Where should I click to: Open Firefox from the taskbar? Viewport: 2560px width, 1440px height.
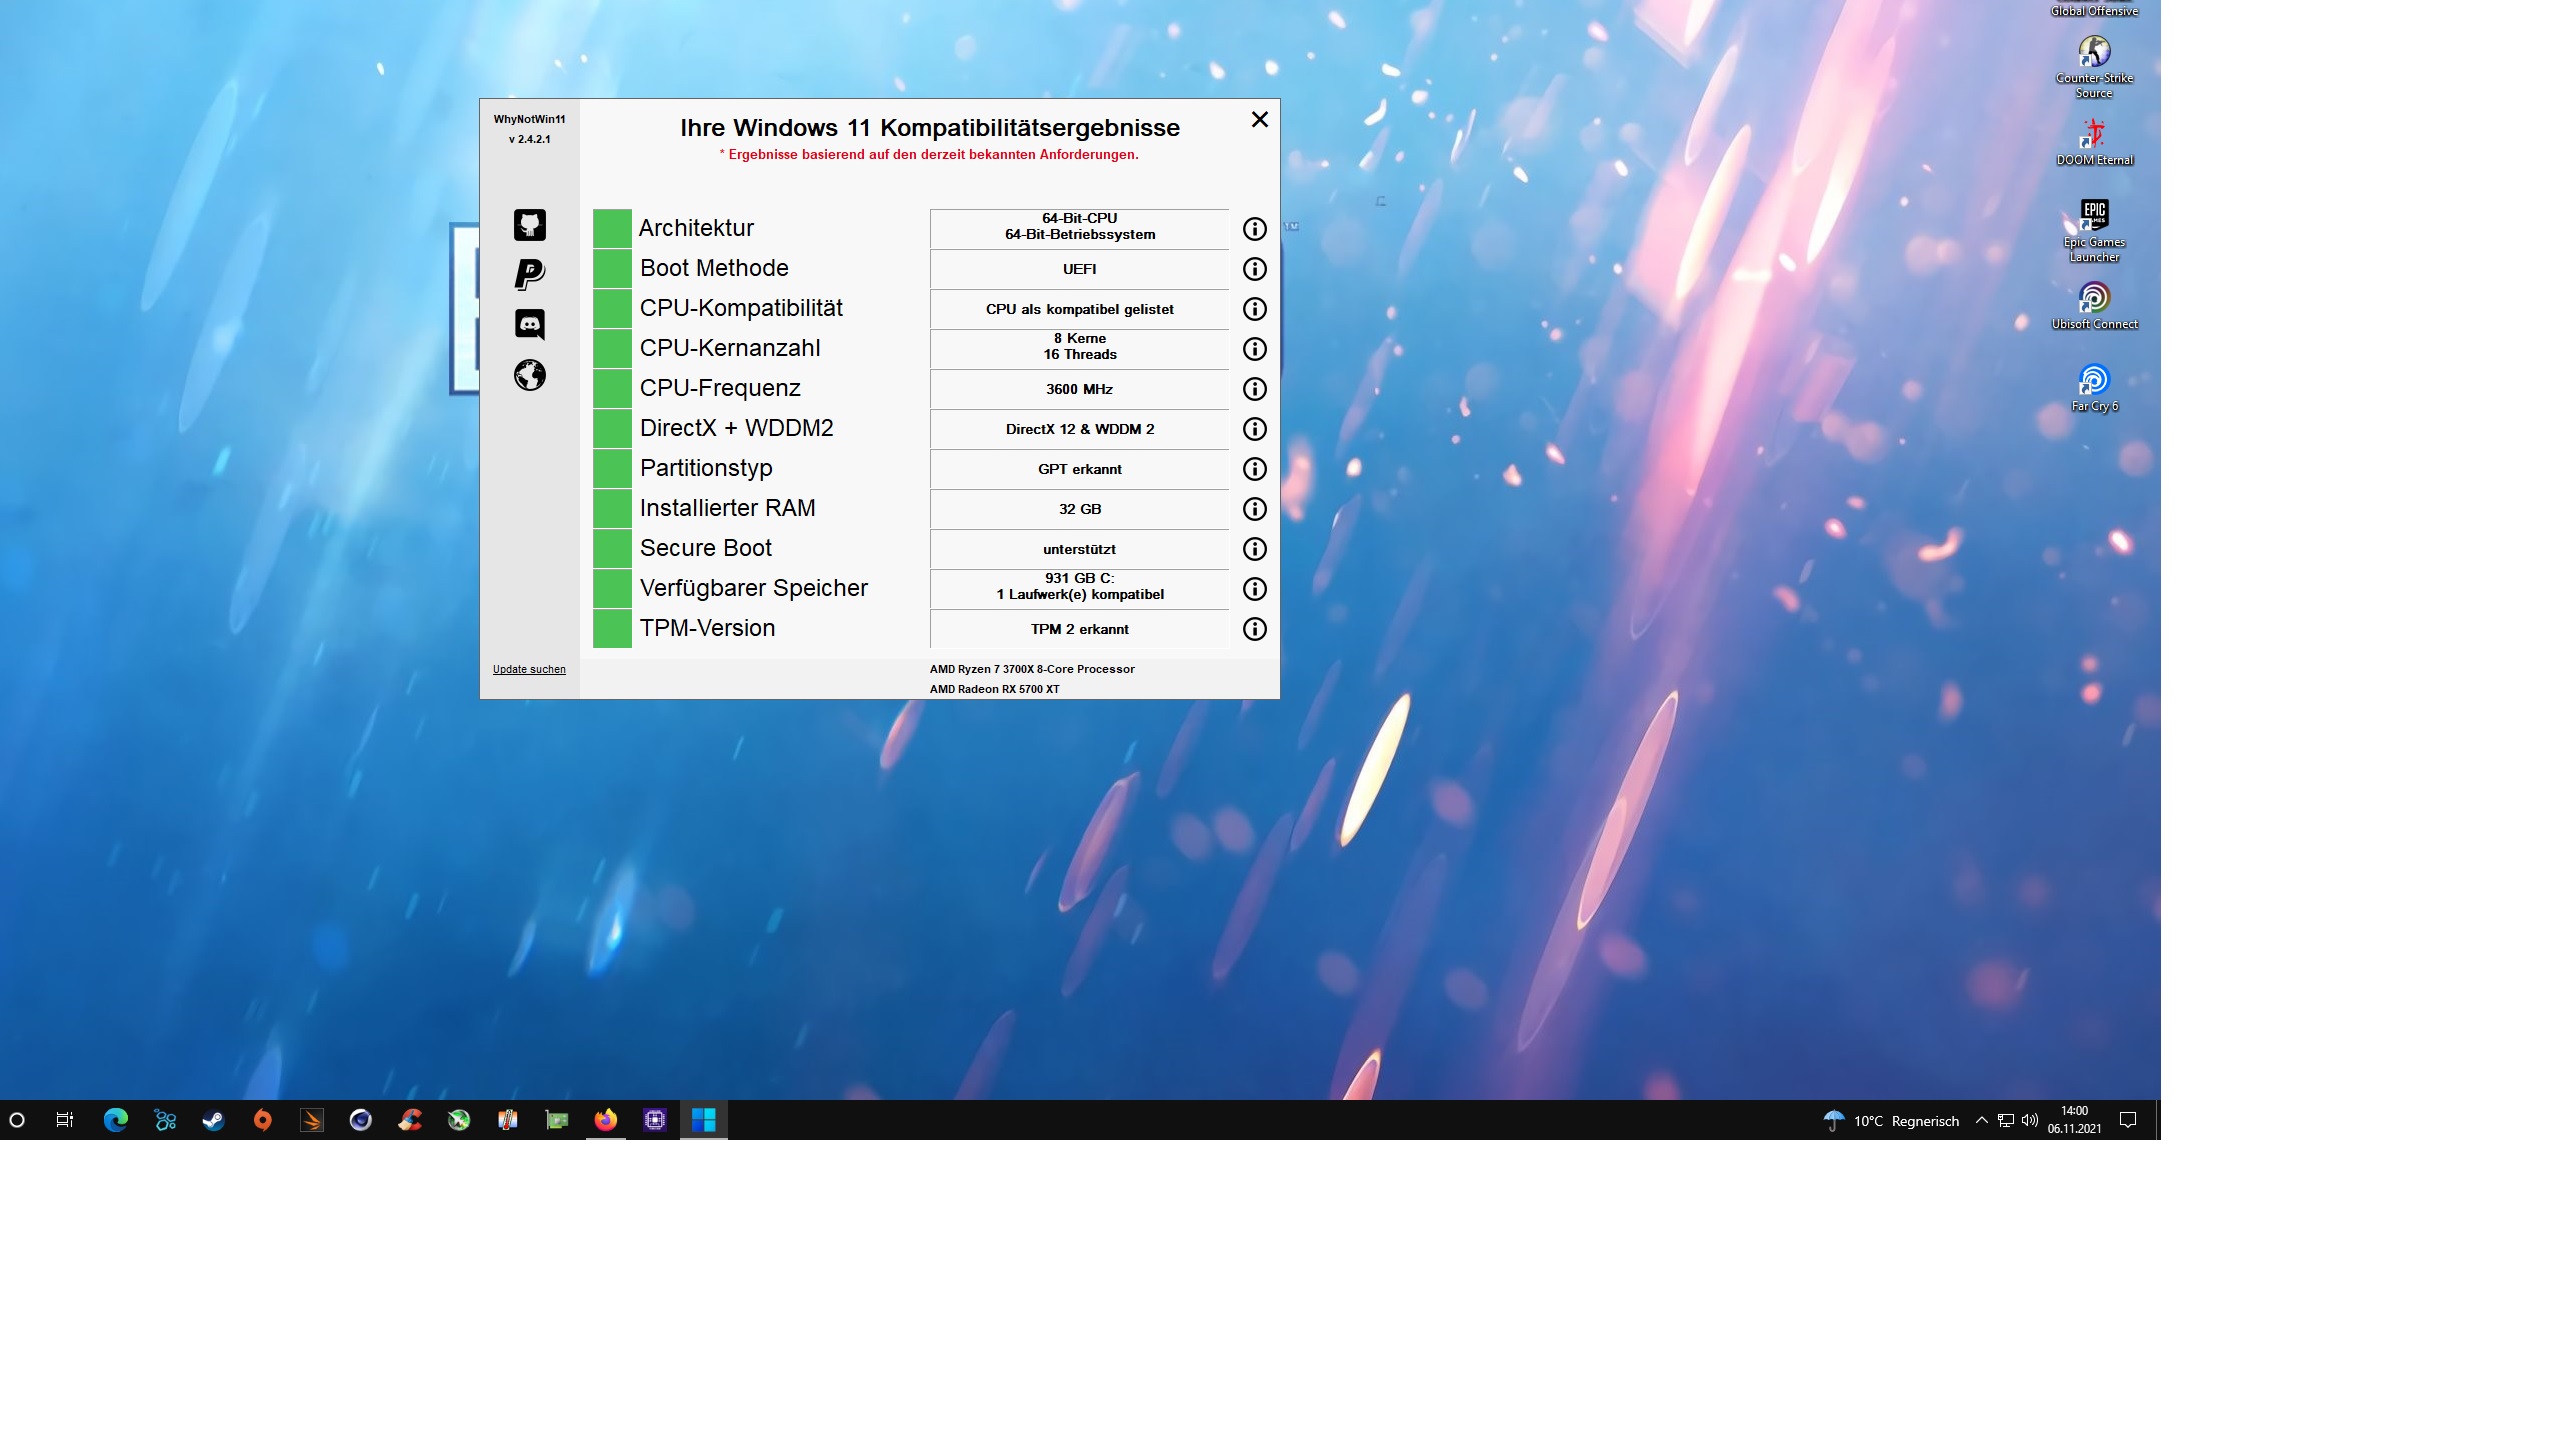coord(605,1120)
